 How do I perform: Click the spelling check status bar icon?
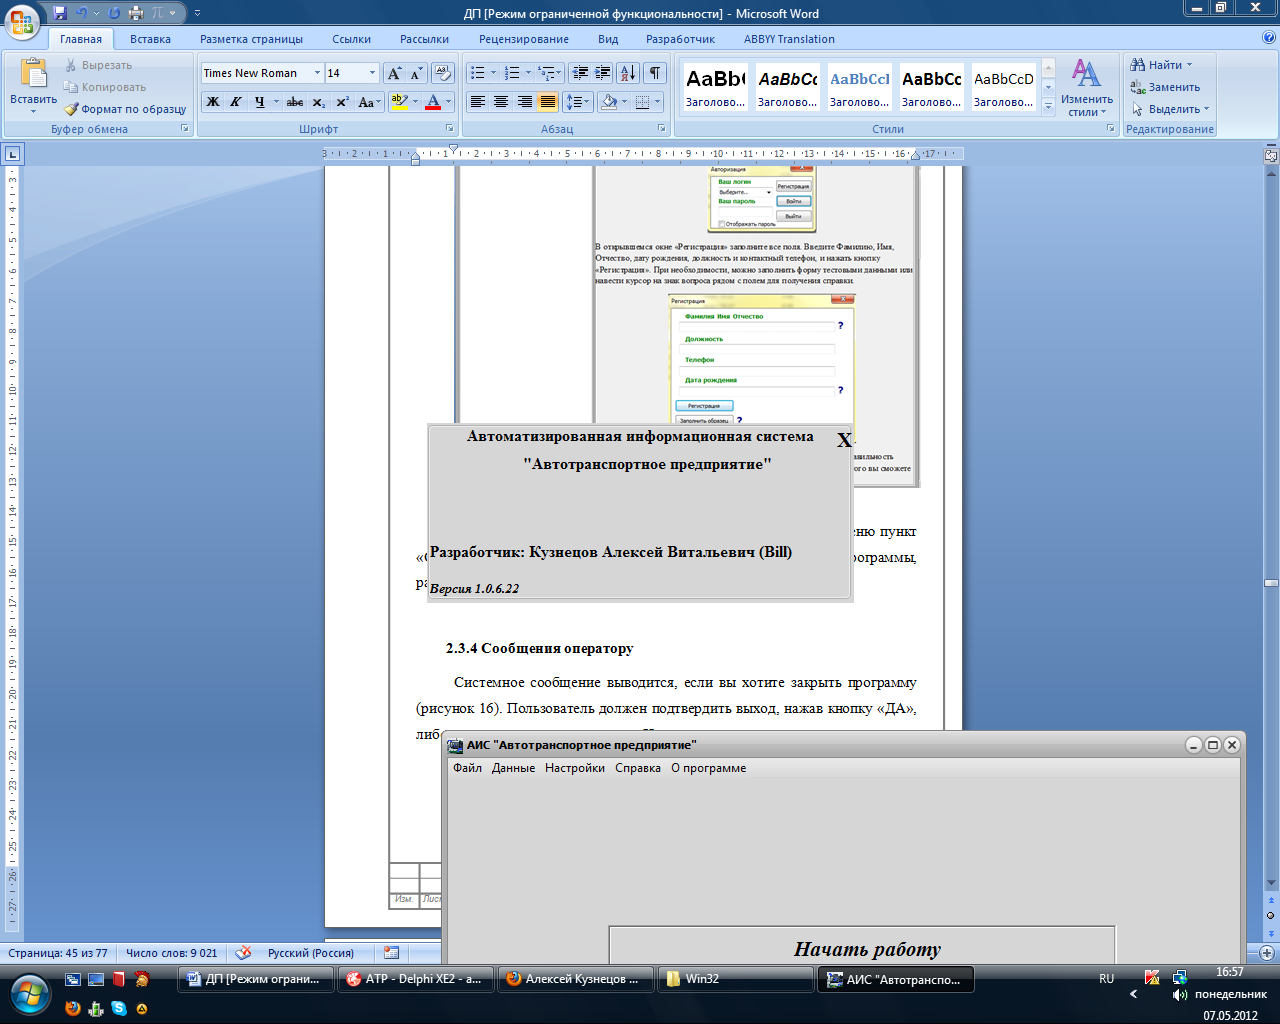click(x=243, y=953)
